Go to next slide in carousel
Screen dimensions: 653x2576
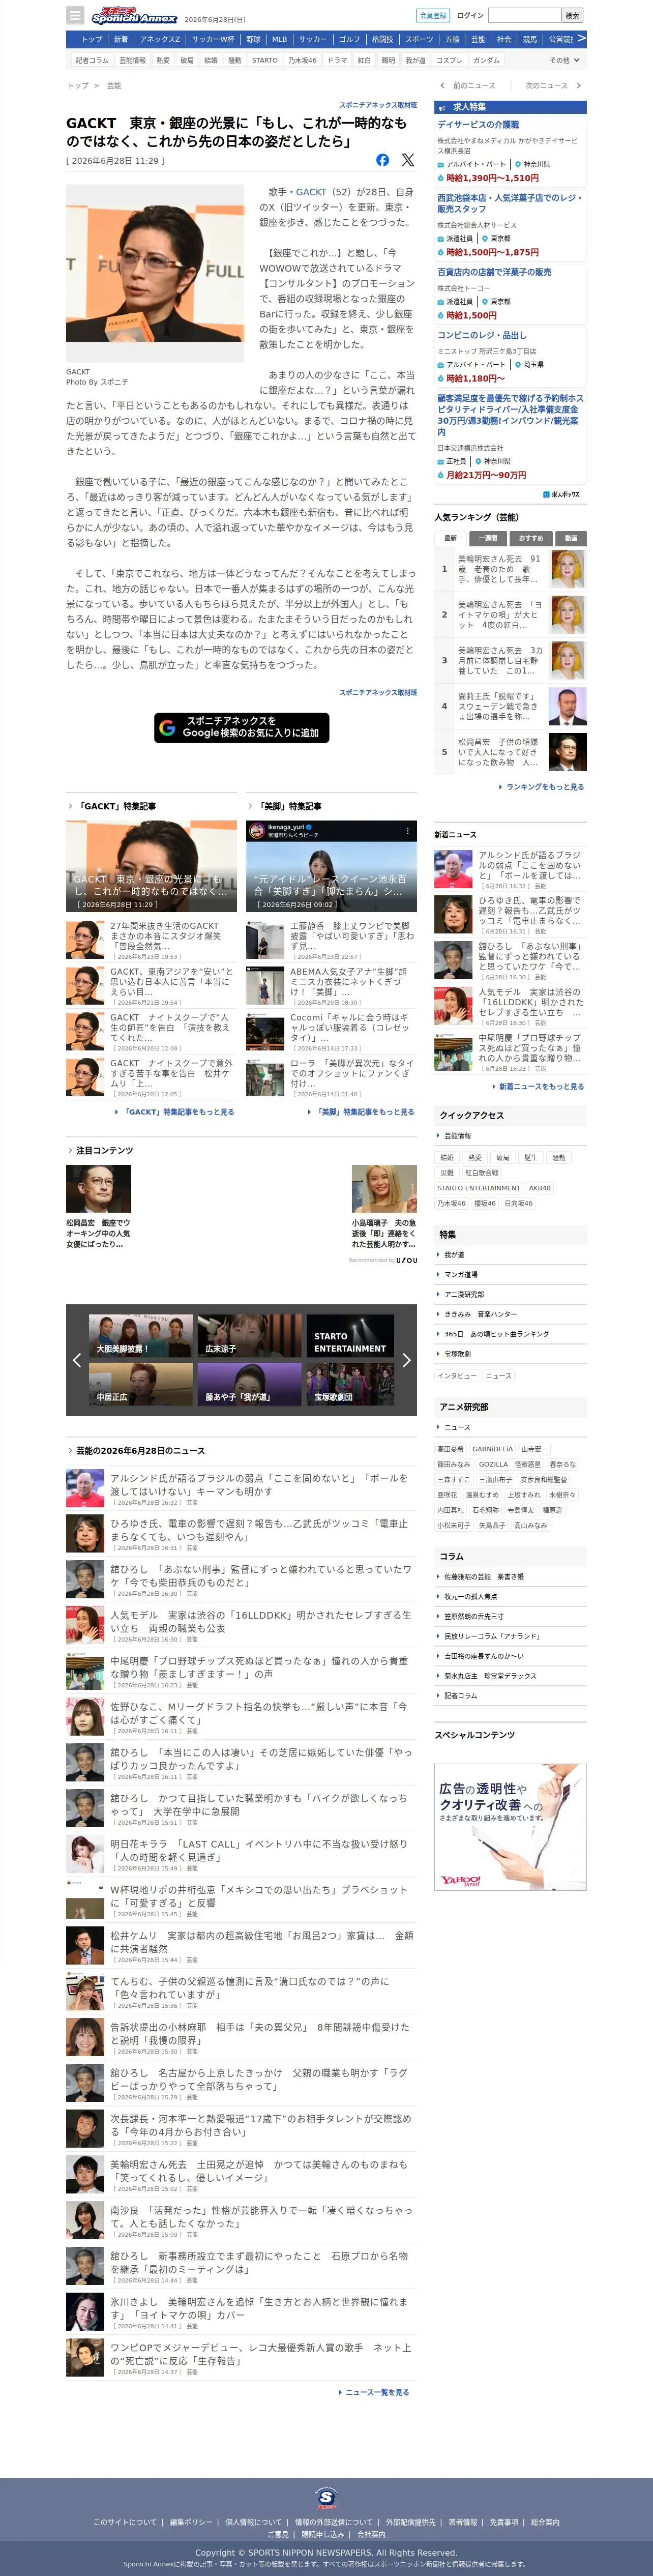[406, 1360]
